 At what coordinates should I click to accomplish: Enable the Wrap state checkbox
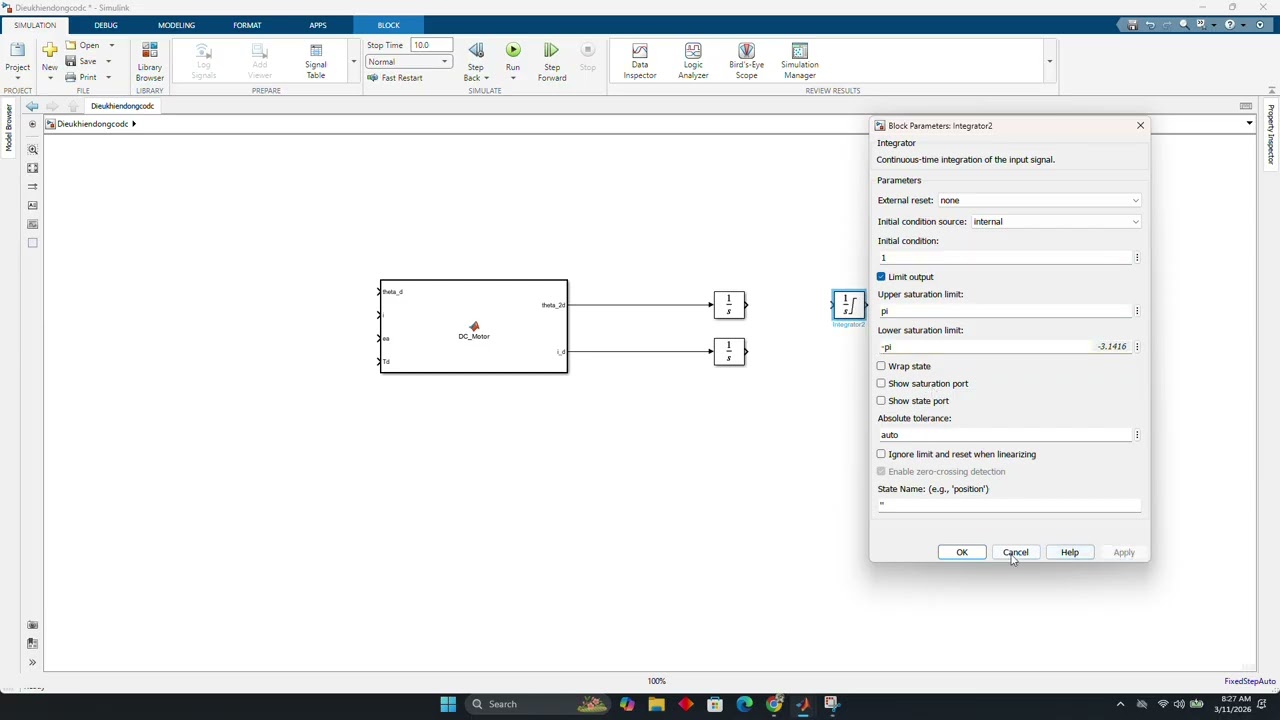[881, 366]
